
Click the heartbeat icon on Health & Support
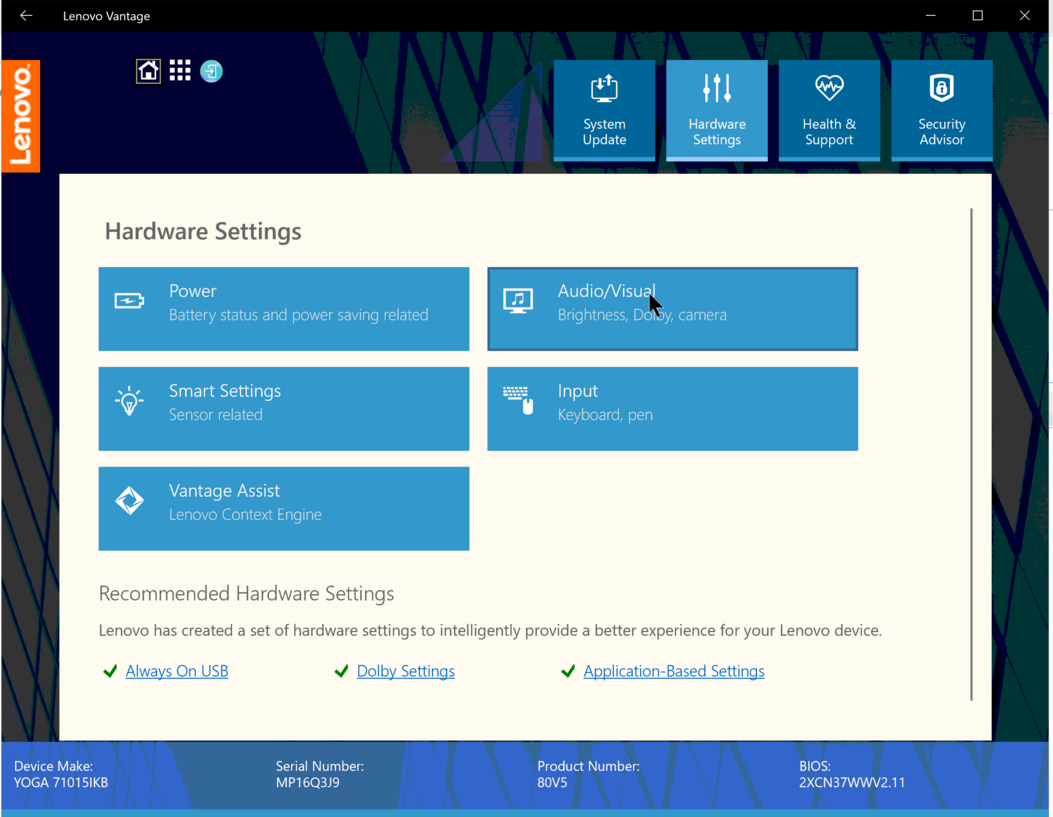(829, 87)
